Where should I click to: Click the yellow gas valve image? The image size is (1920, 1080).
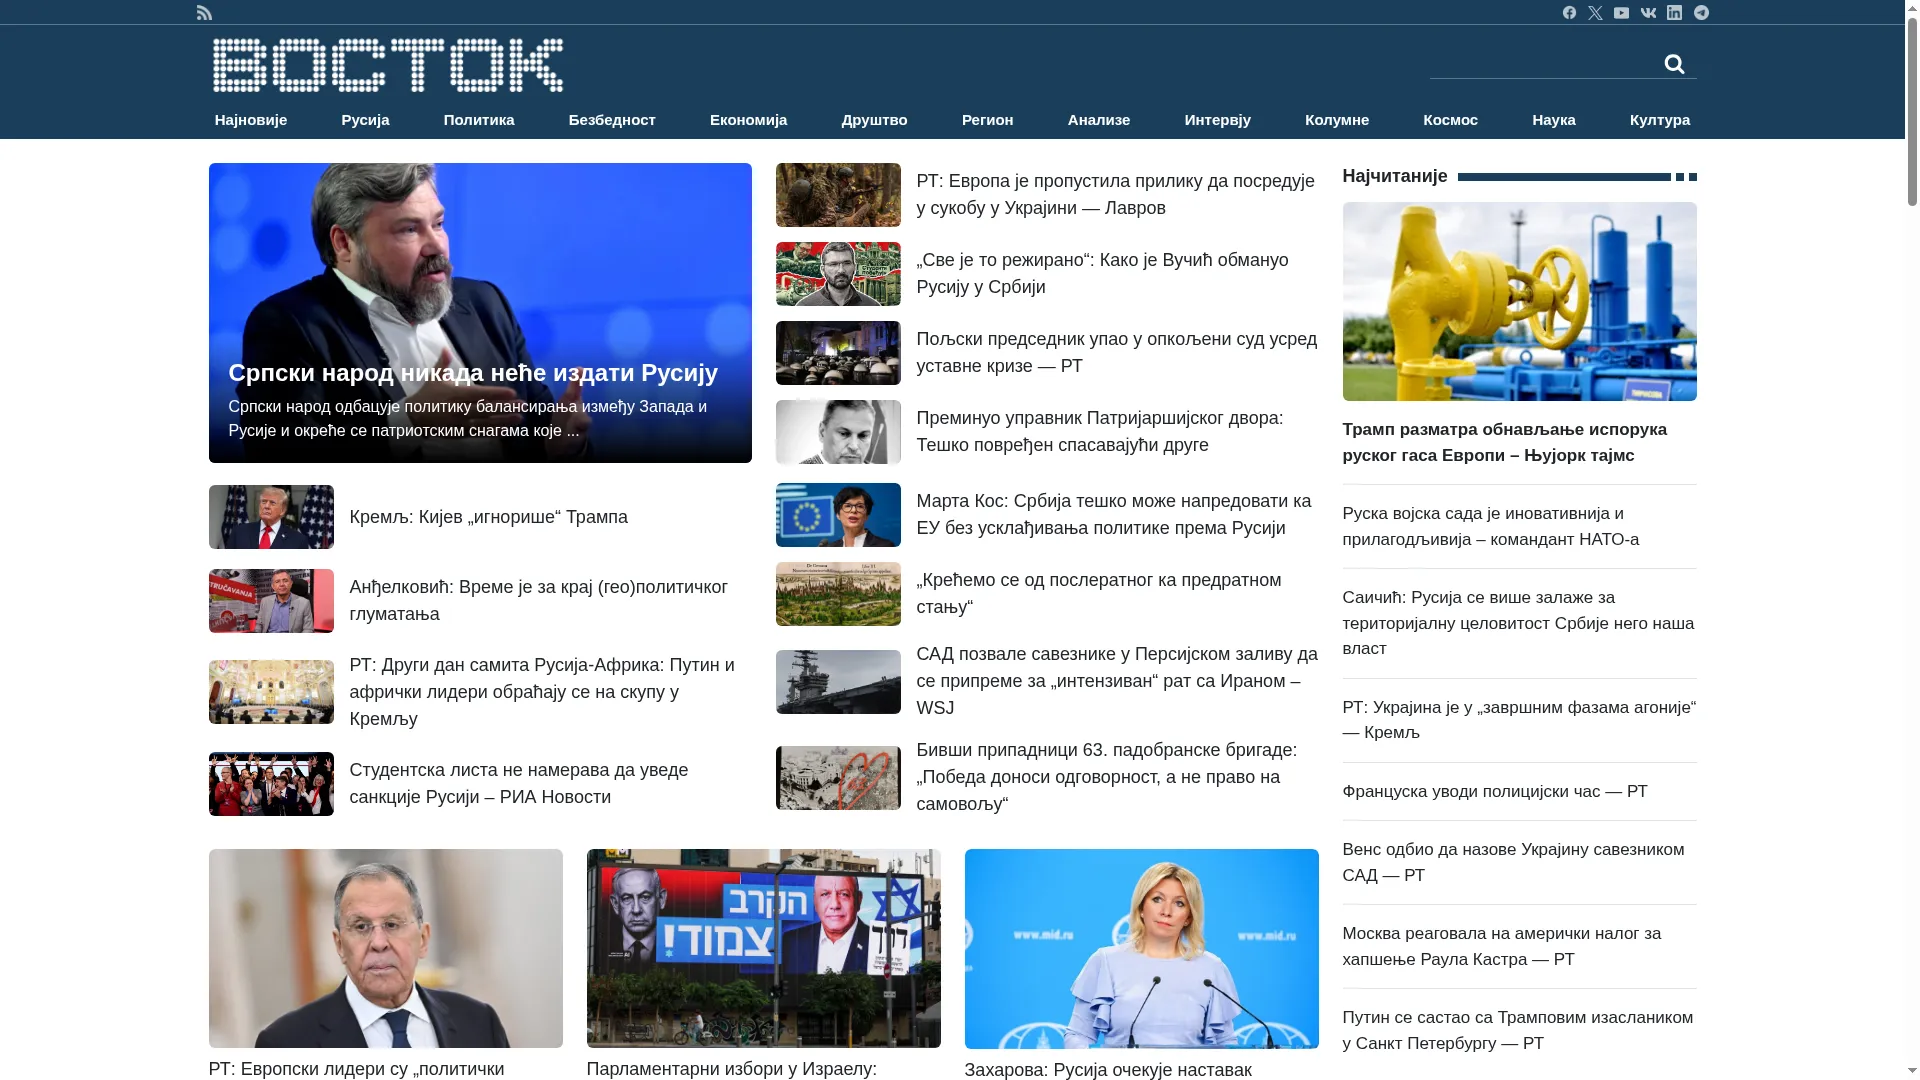tap(1519, 302)
